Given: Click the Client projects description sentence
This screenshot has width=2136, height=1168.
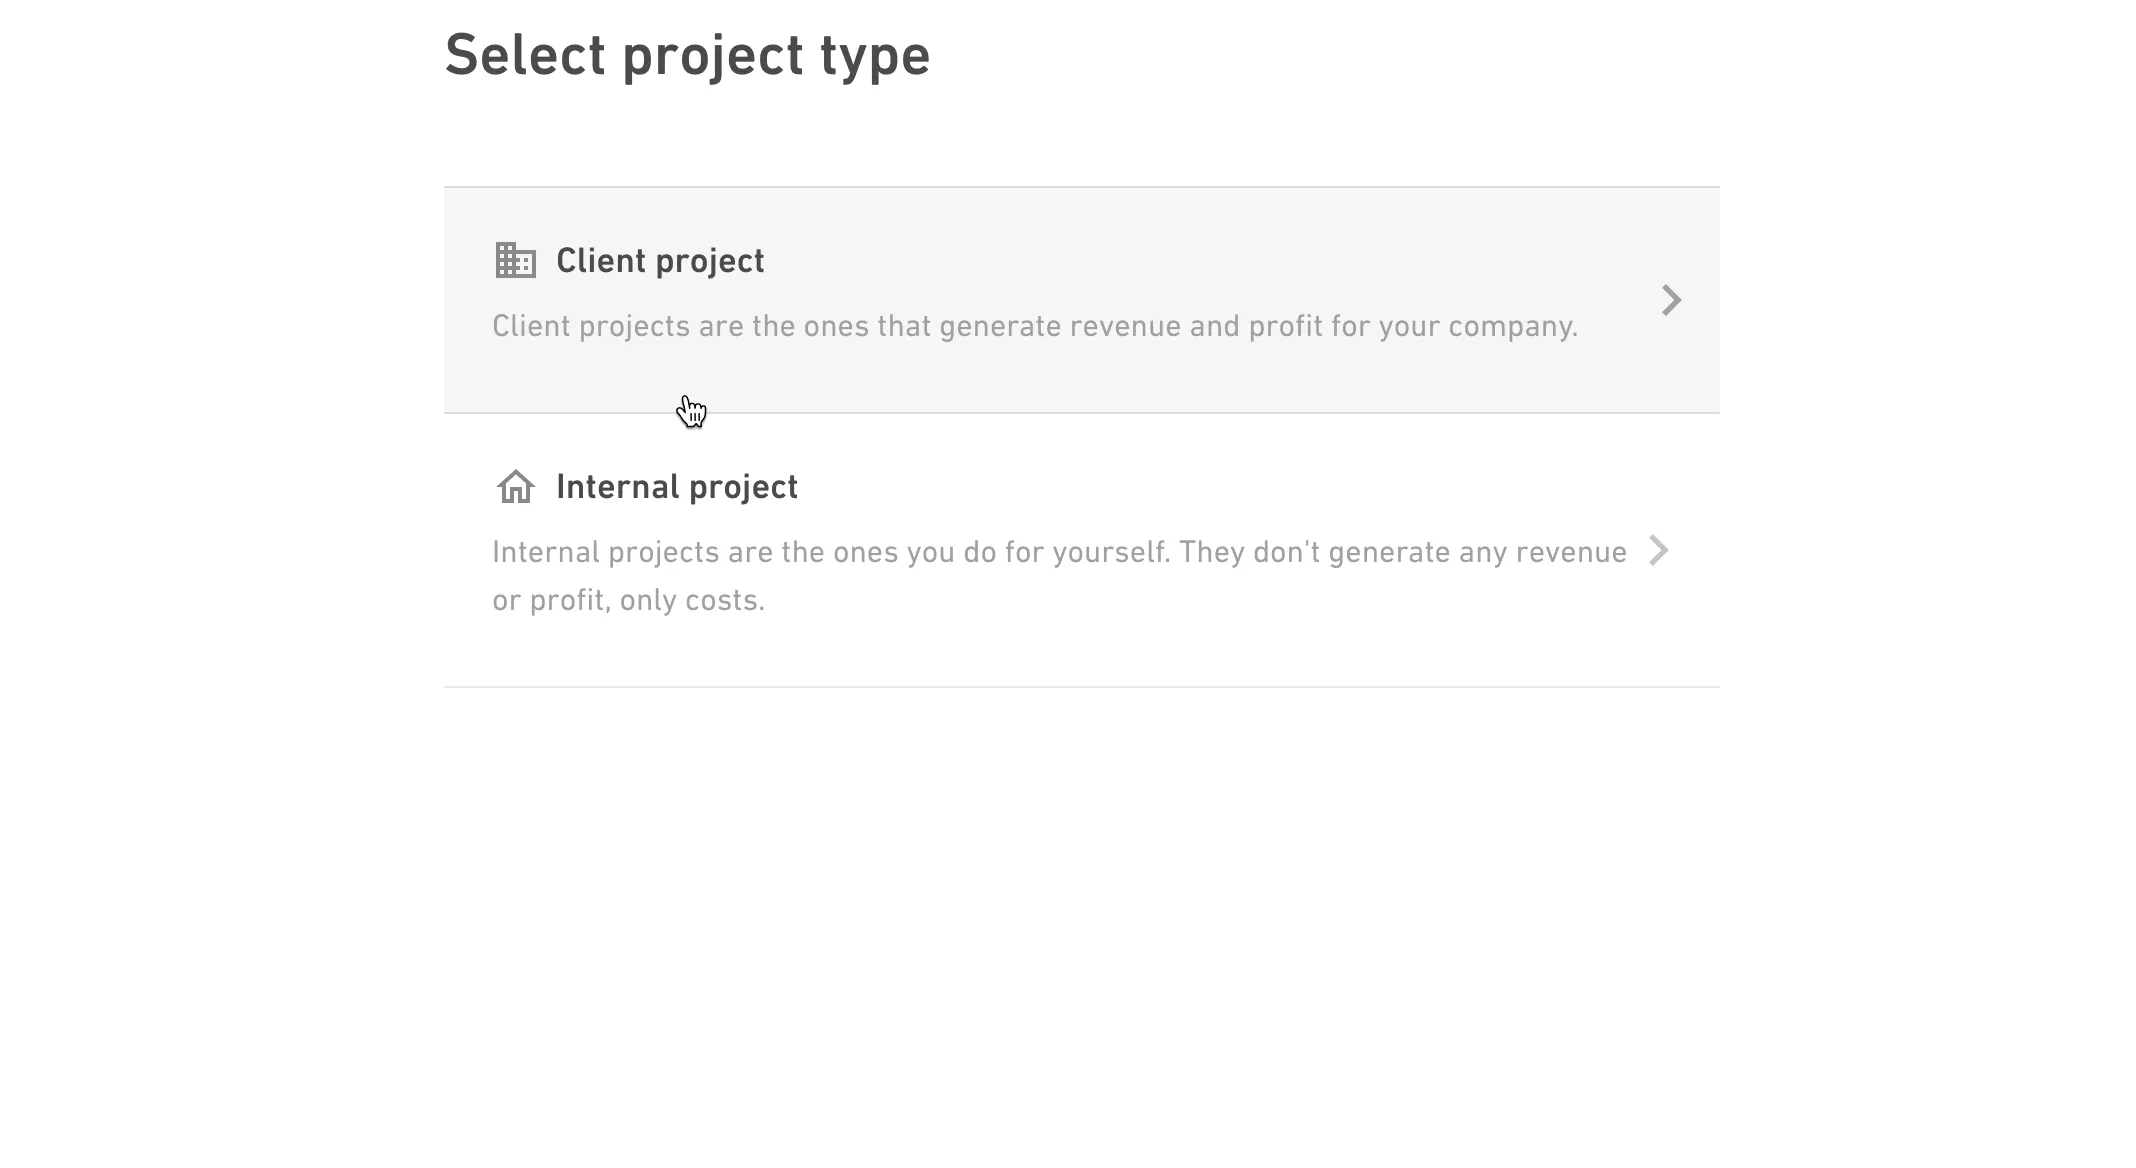Looking at the screenshot, I should click(1035, 326).
